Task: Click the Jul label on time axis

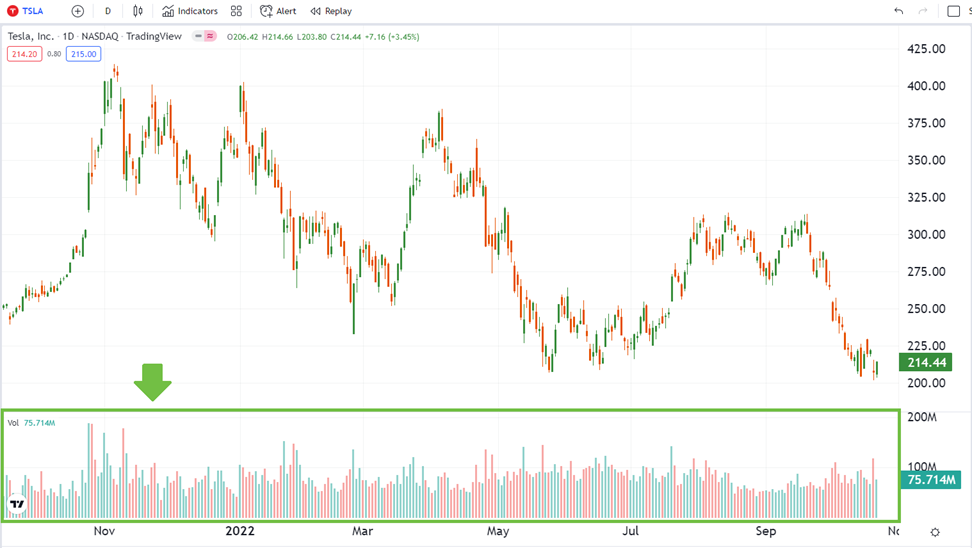Action: pyautogui.click(x=630, y=531)
